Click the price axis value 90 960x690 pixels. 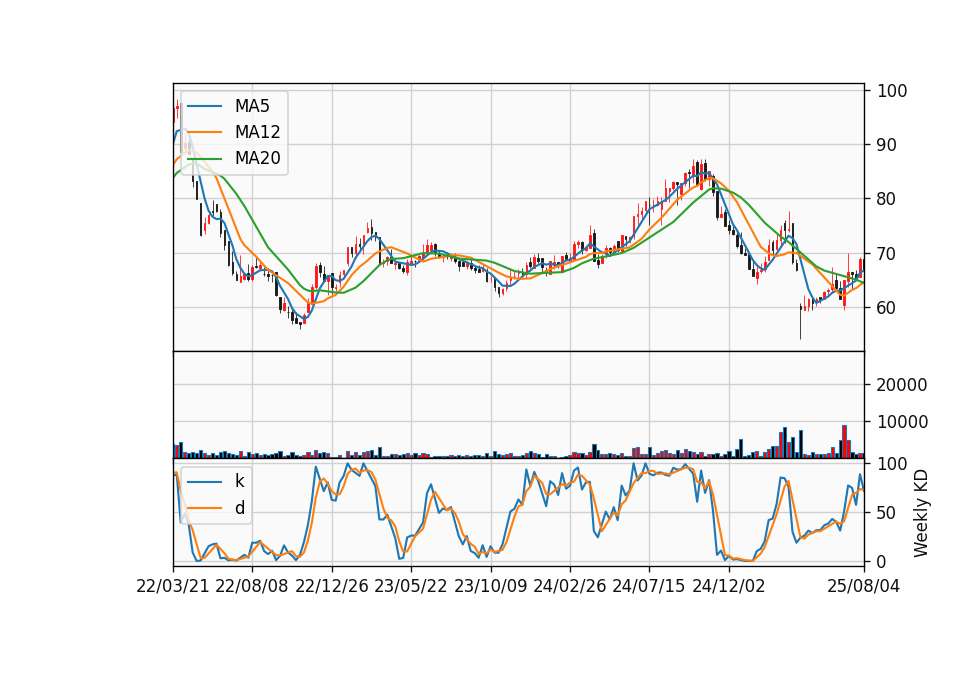click(x=887, y=145)
